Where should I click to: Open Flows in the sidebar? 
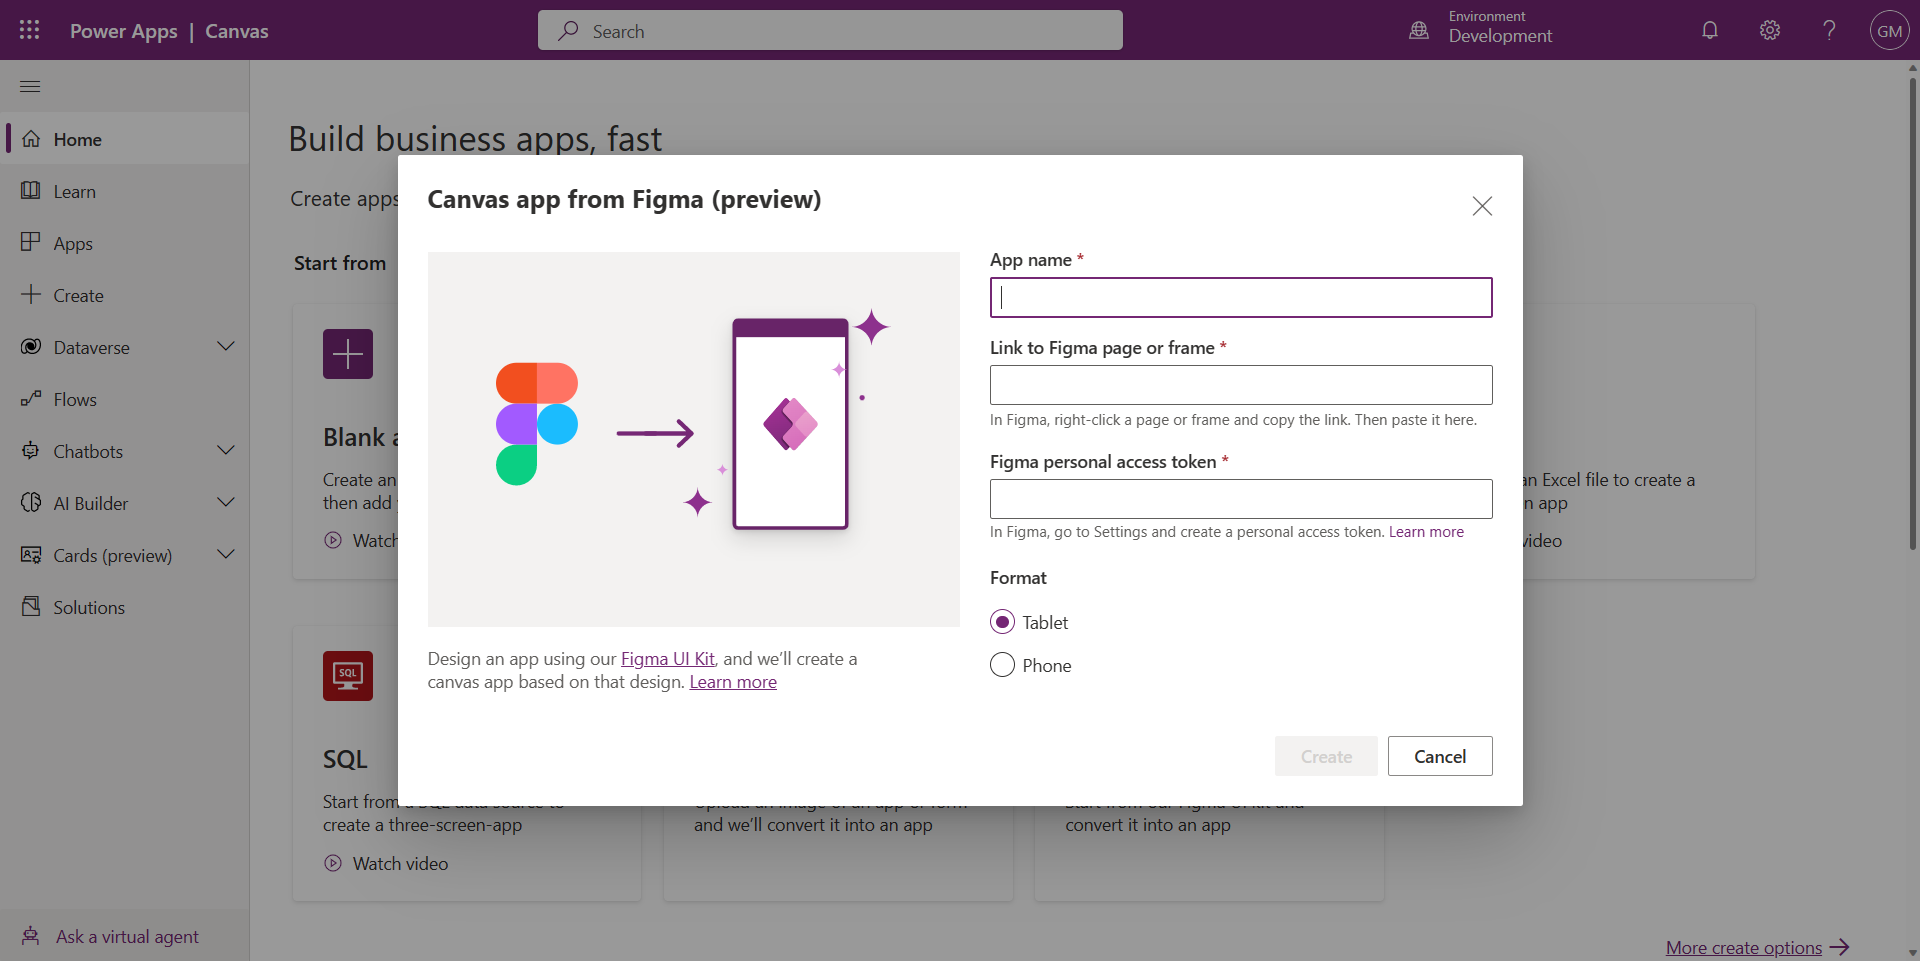pyautogui.click(x=124, y=399)
